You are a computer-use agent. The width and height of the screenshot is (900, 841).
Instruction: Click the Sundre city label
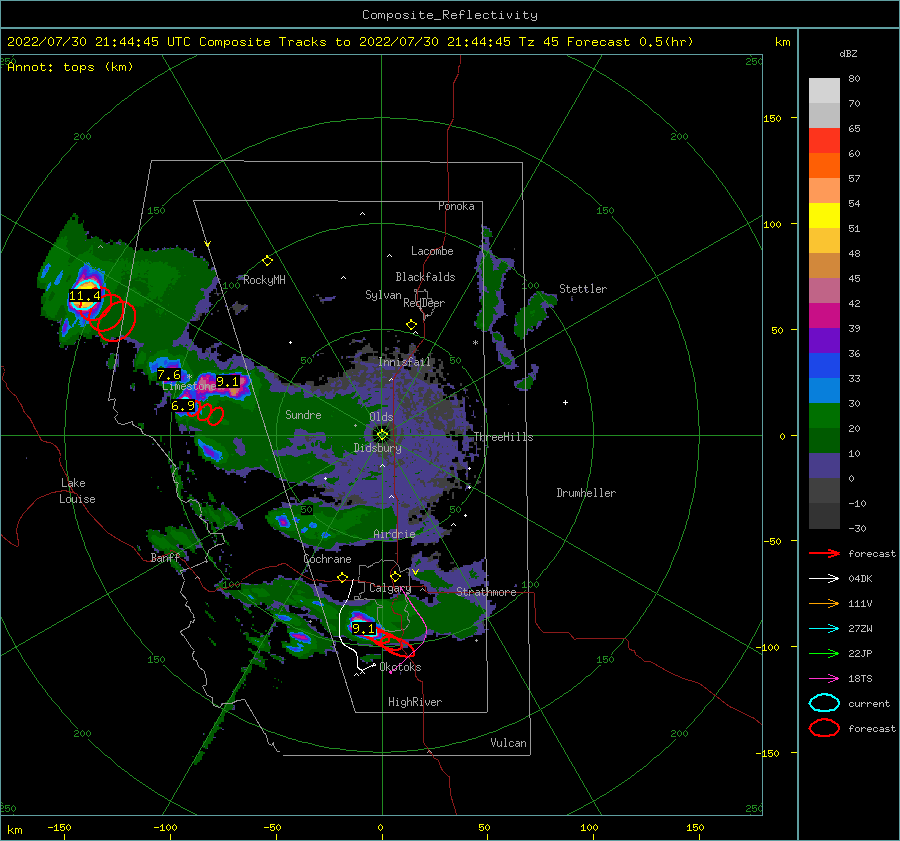click(303, 414)
